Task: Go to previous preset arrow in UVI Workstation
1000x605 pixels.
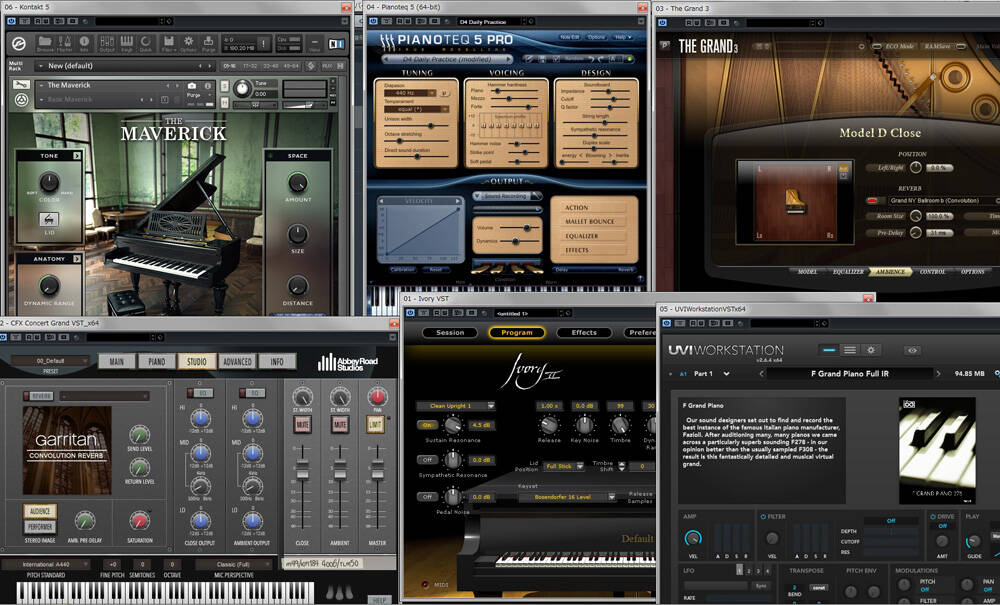Action: click(x=761, y=374)
